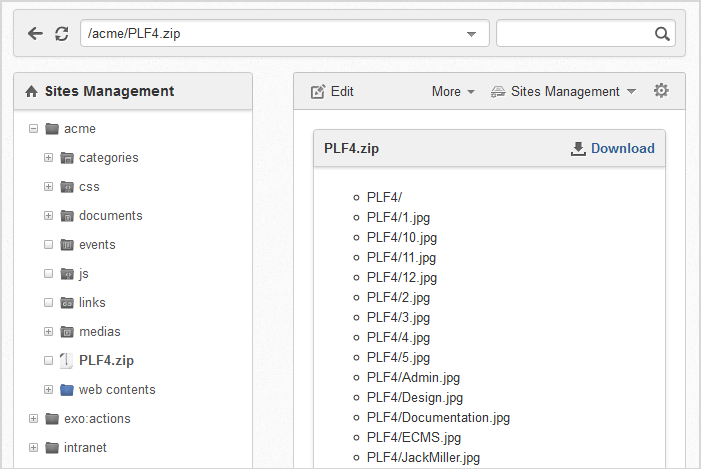Click the Download link for PLF4.zip

coord(612,148)
